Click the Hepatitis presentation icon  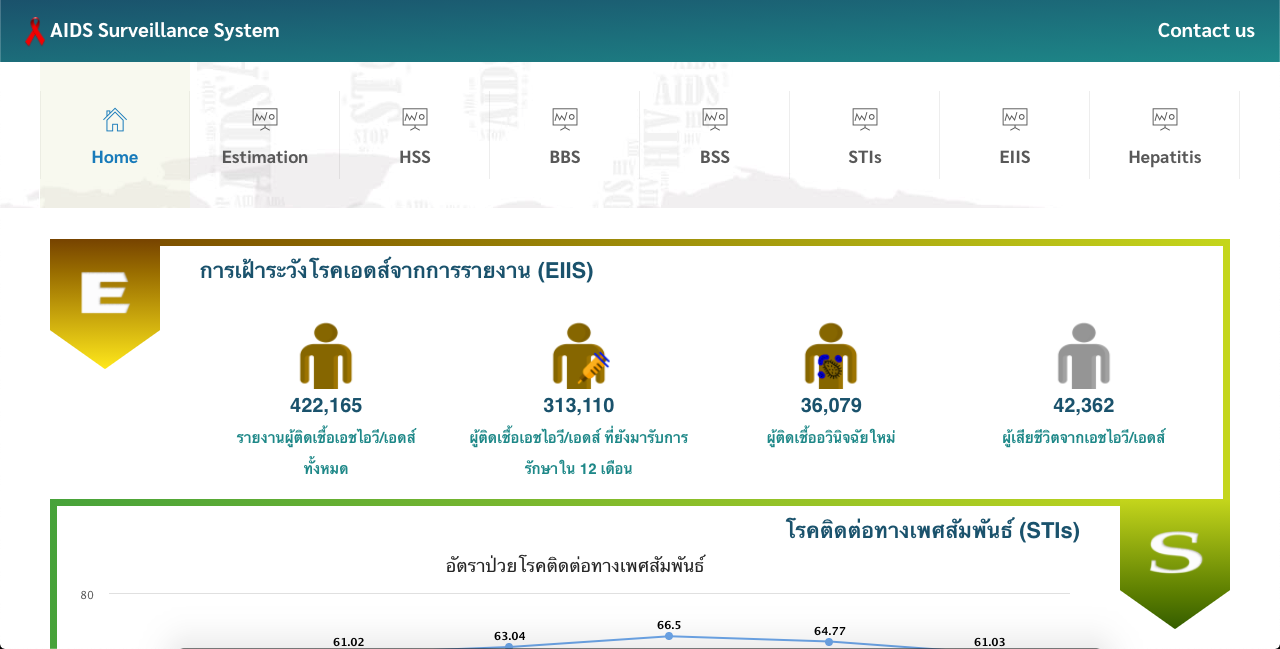click(x=1165, y=119)
